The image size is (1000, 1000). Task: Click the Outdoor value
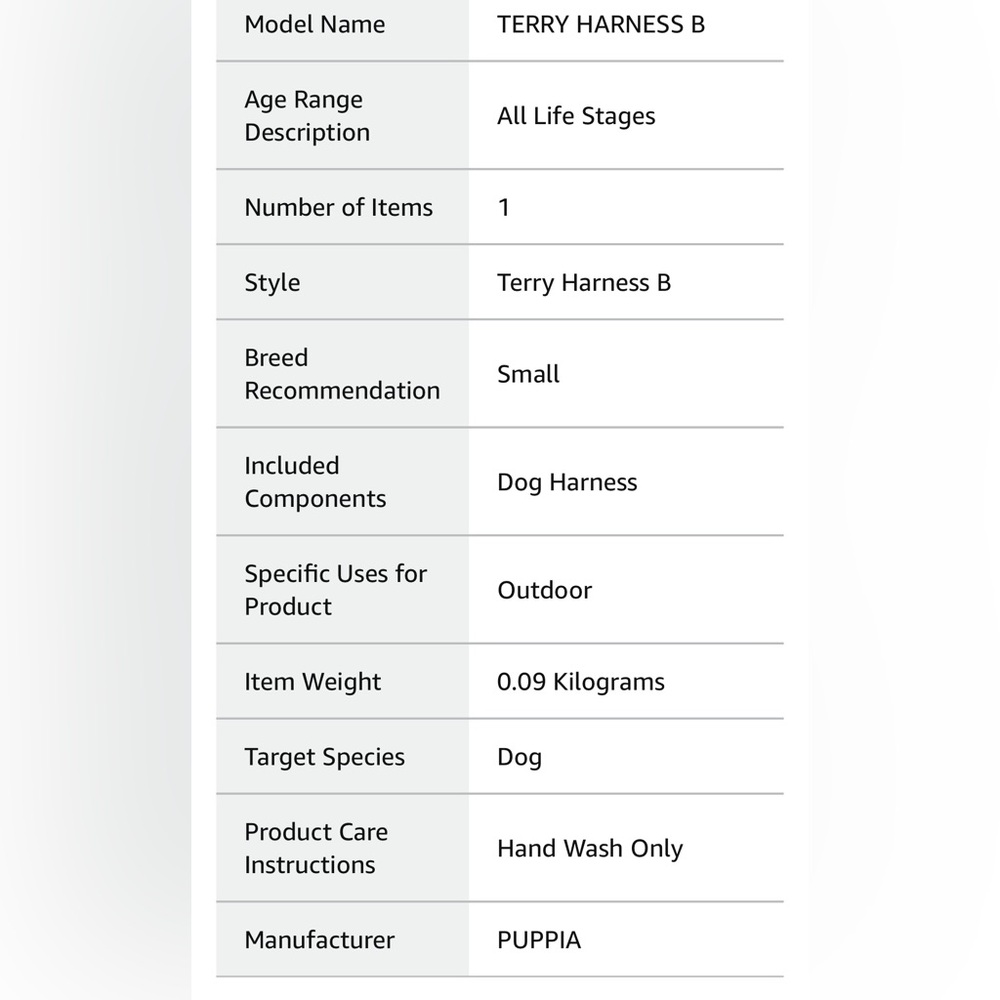tap(545, 590)
